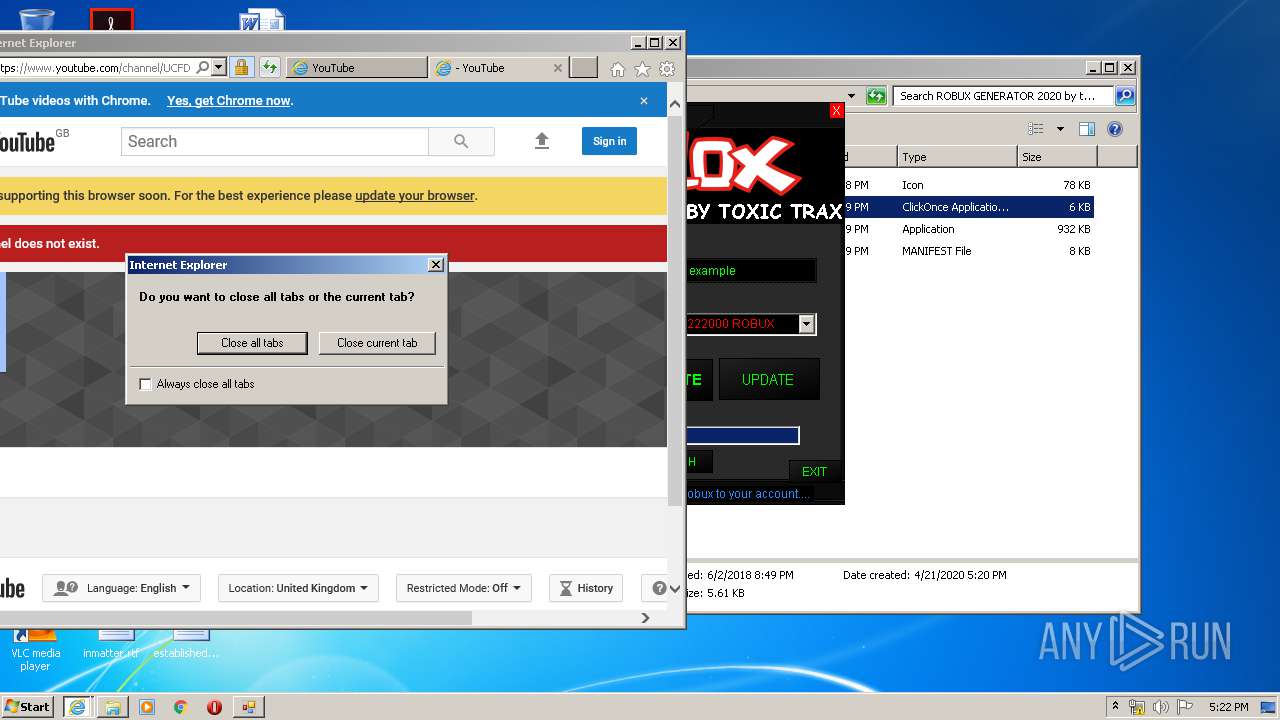The image size is (1280, 720).
Task: Open the Language: English dropdown
Action: click(120, 588)
